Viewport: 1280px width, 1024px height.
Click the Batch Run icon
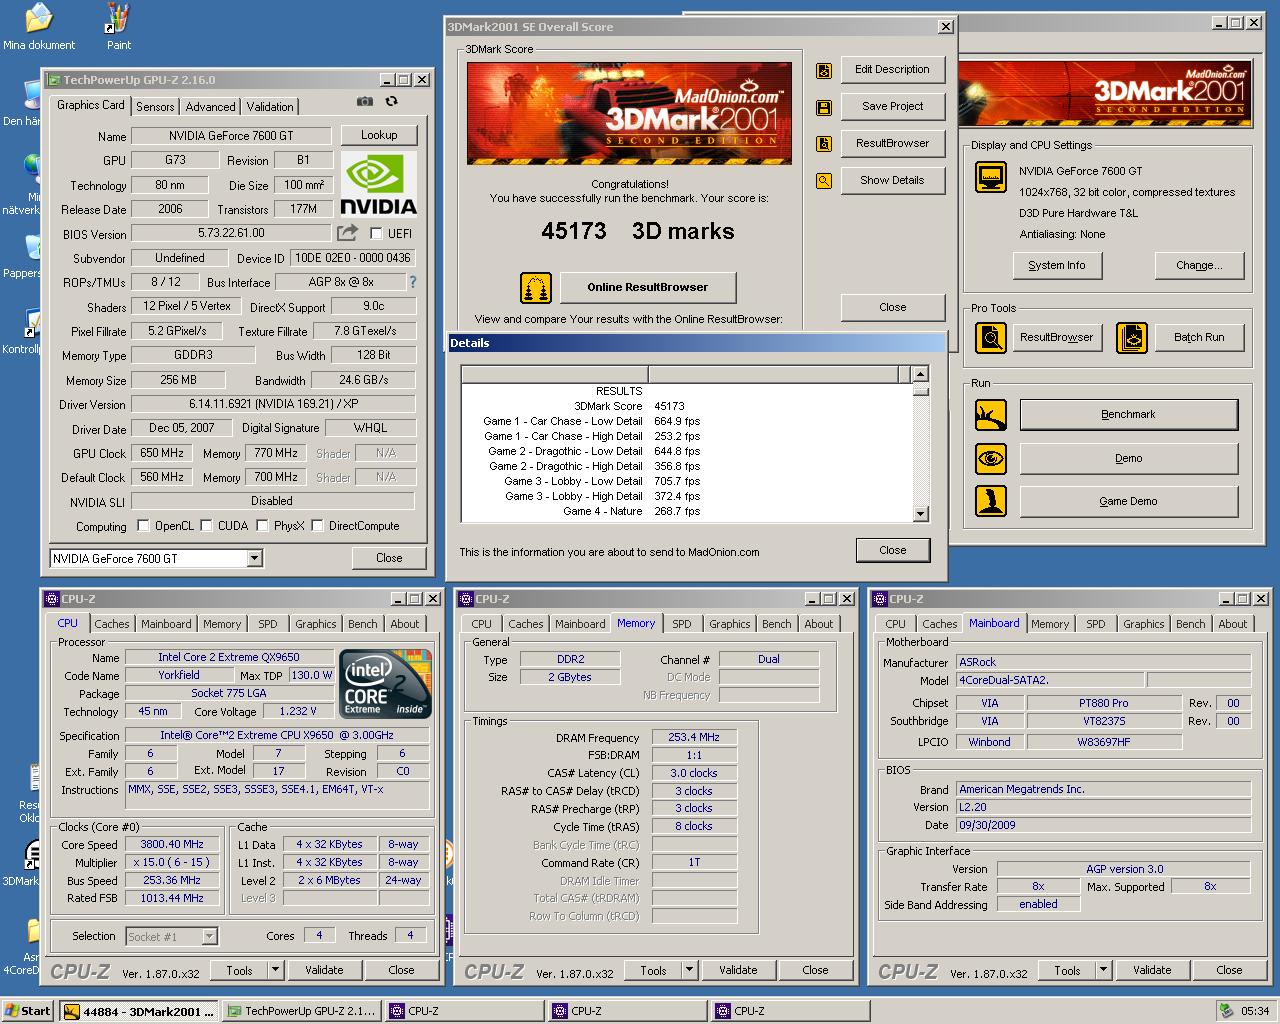coord(1131,338)
